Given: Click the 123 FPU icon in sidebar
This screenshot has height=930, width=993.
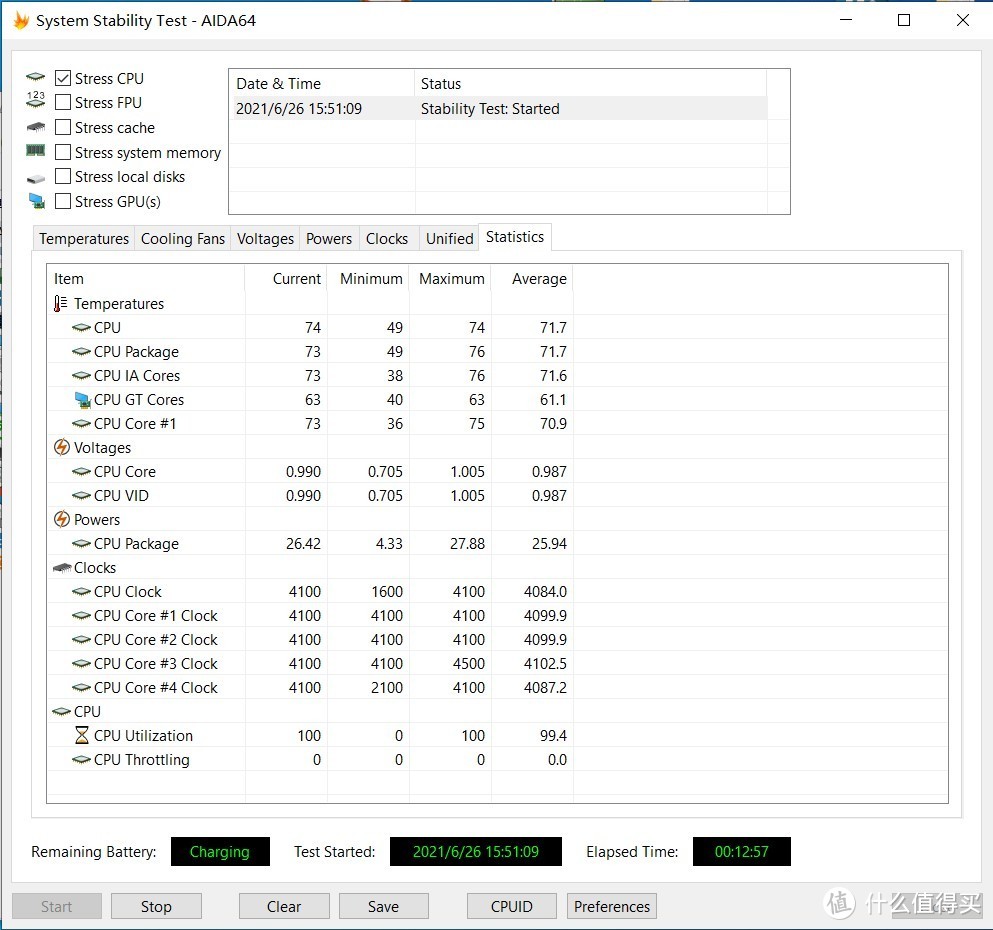Looking at the screenshot, I should click(35, 100).
